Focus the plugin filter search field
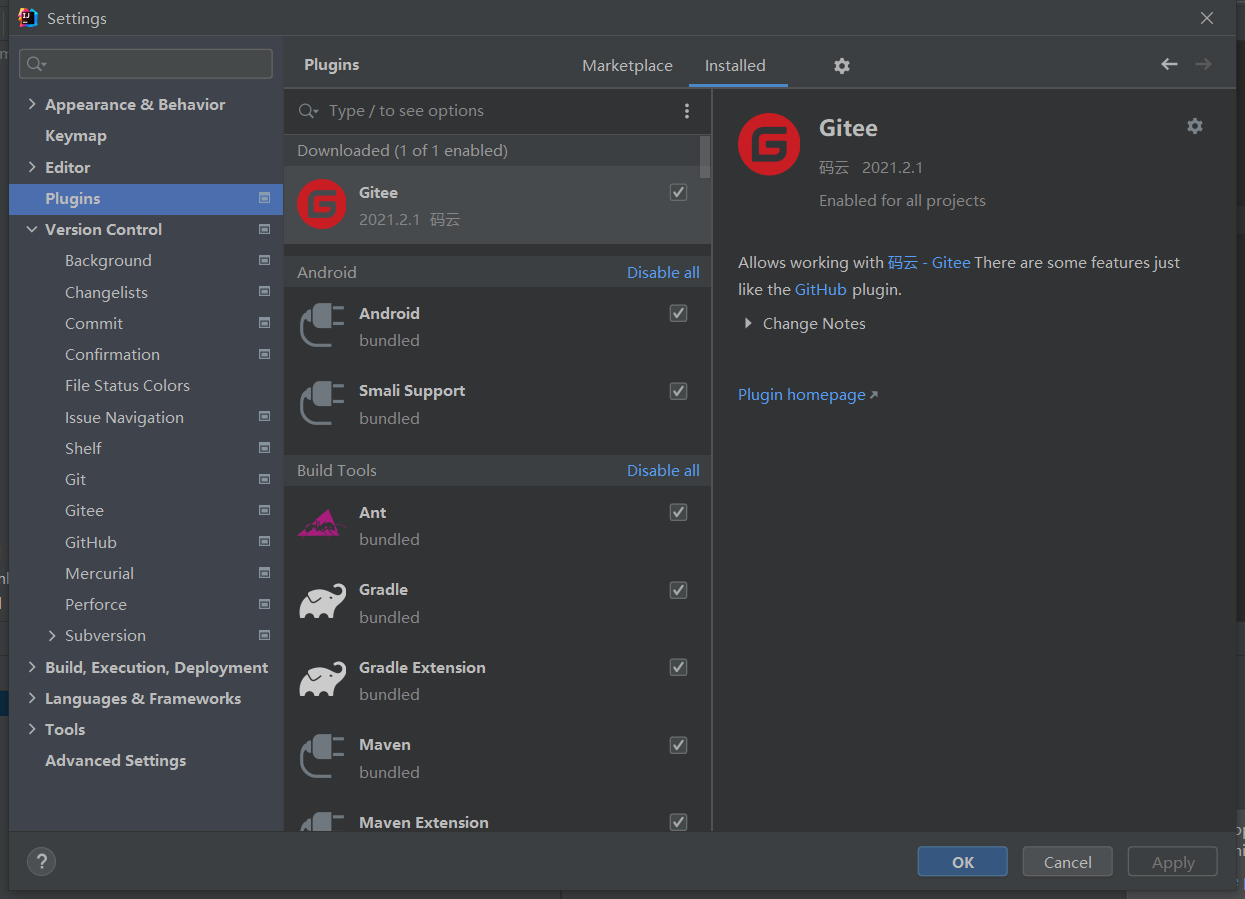Screen dimensions: 1245x899 pos(498,111)
